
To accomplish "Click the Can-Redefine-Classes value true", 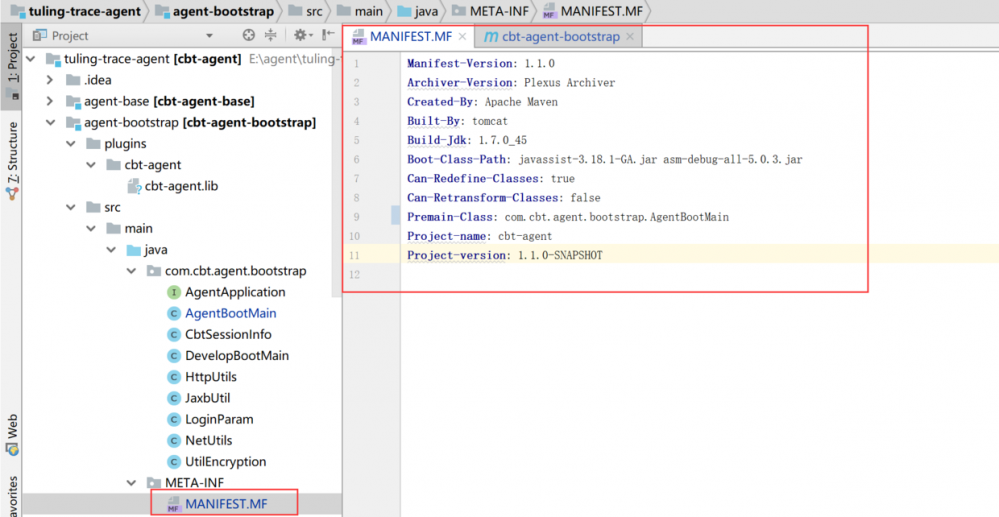I will pyautogui.click(x=563, y=178).
